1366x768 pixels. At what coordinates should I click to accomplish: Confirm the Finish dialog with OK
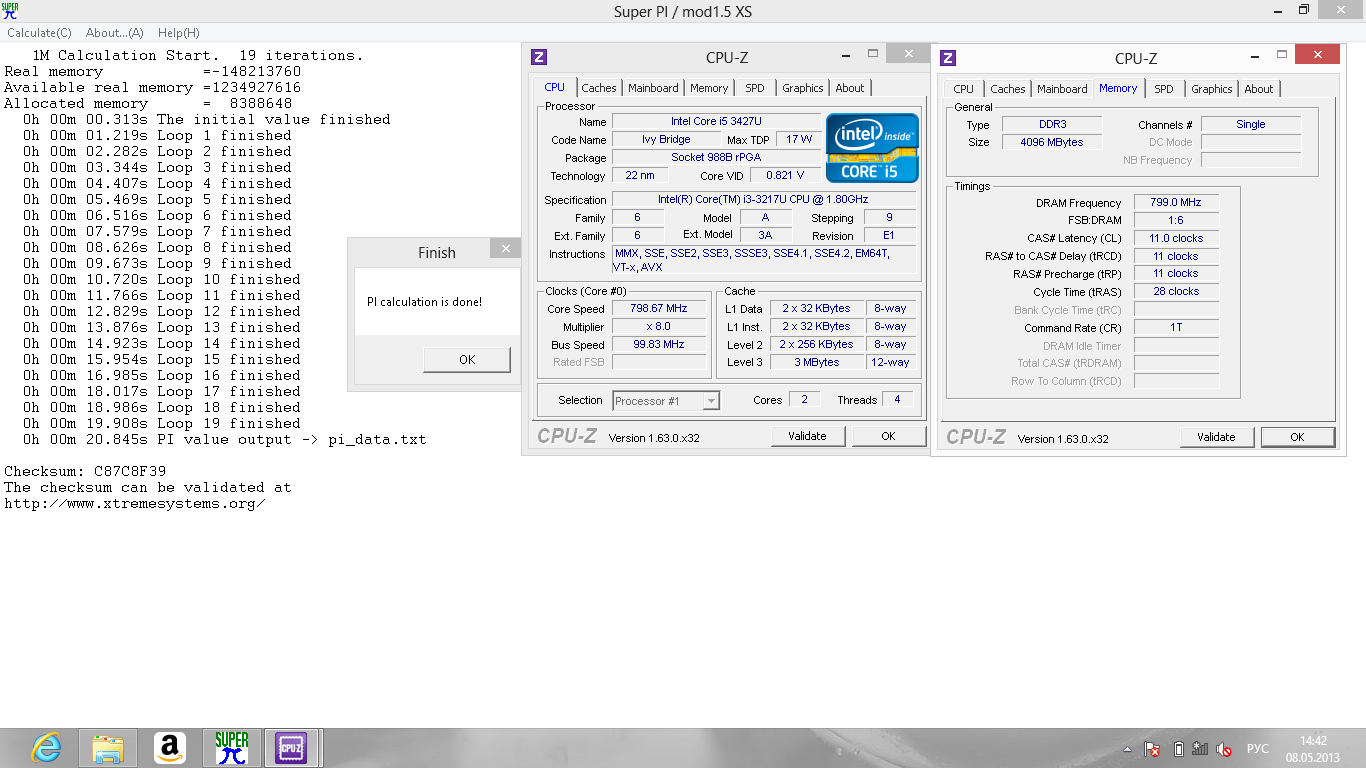click(467, 359)
